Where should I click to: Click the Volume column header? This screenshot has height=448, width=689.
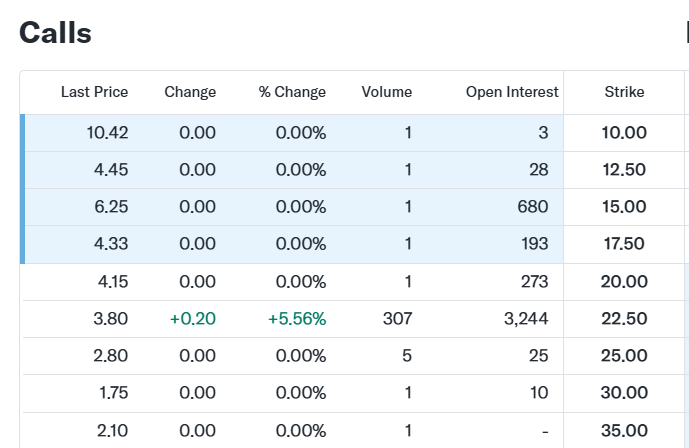[x=387, y=92]
